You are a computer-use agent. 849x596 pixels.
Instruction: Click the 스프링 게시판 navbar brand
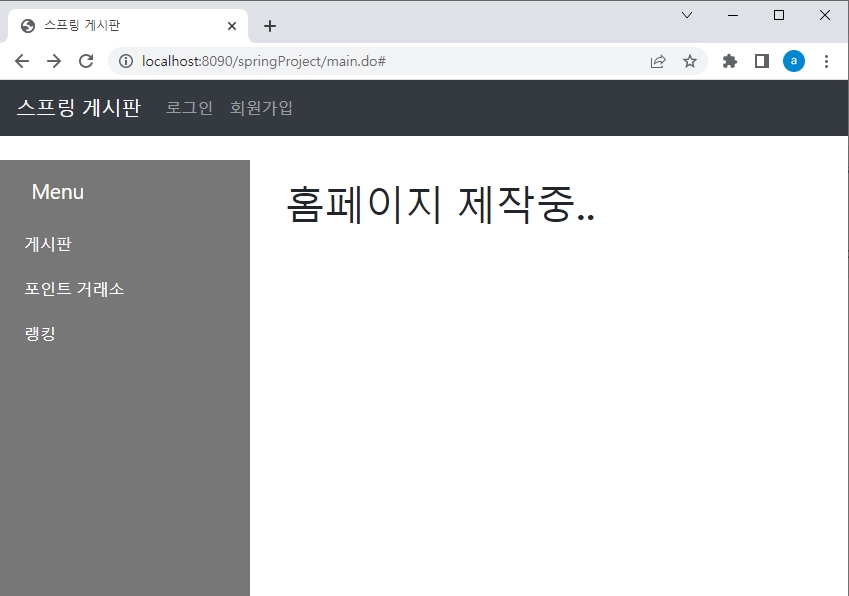point(79,108)
